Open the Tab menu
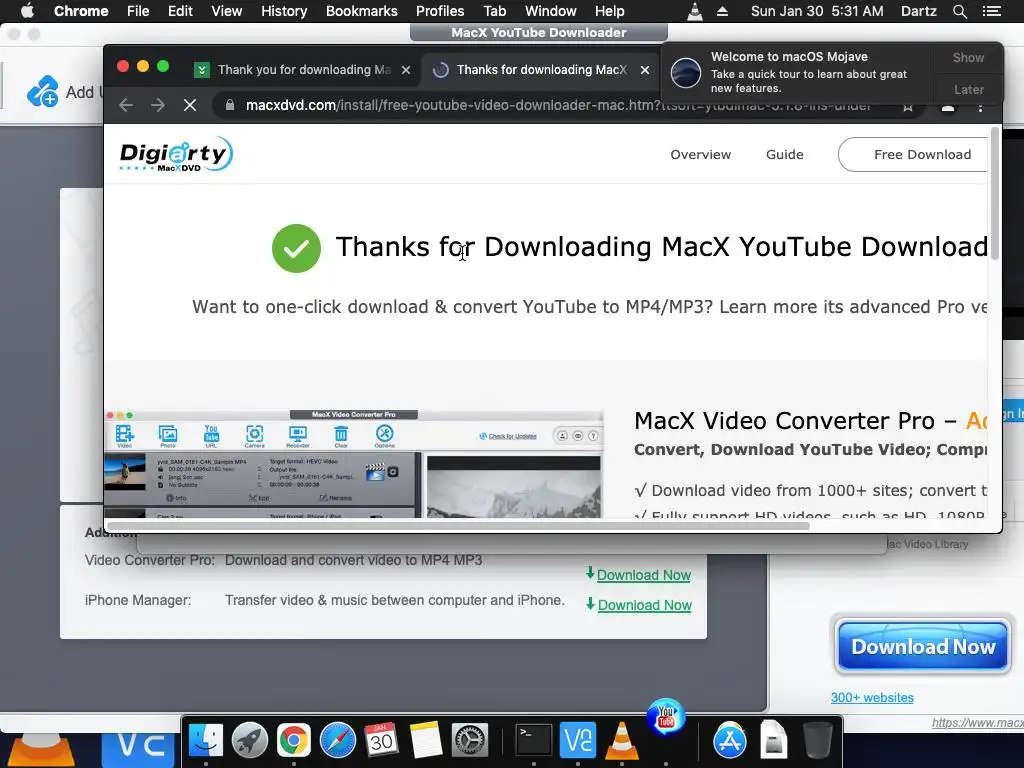Screen dimensions: 1024x768 [x=494, y=11]
